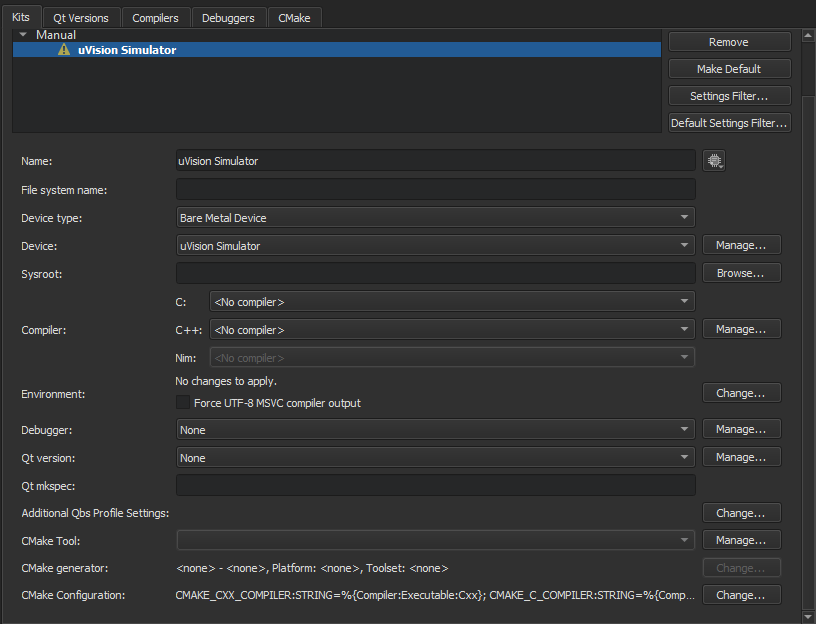816x624 pixels.
Task: Collapse the Manual kit group
Action: pyautogui.click(x=22, y=34)
